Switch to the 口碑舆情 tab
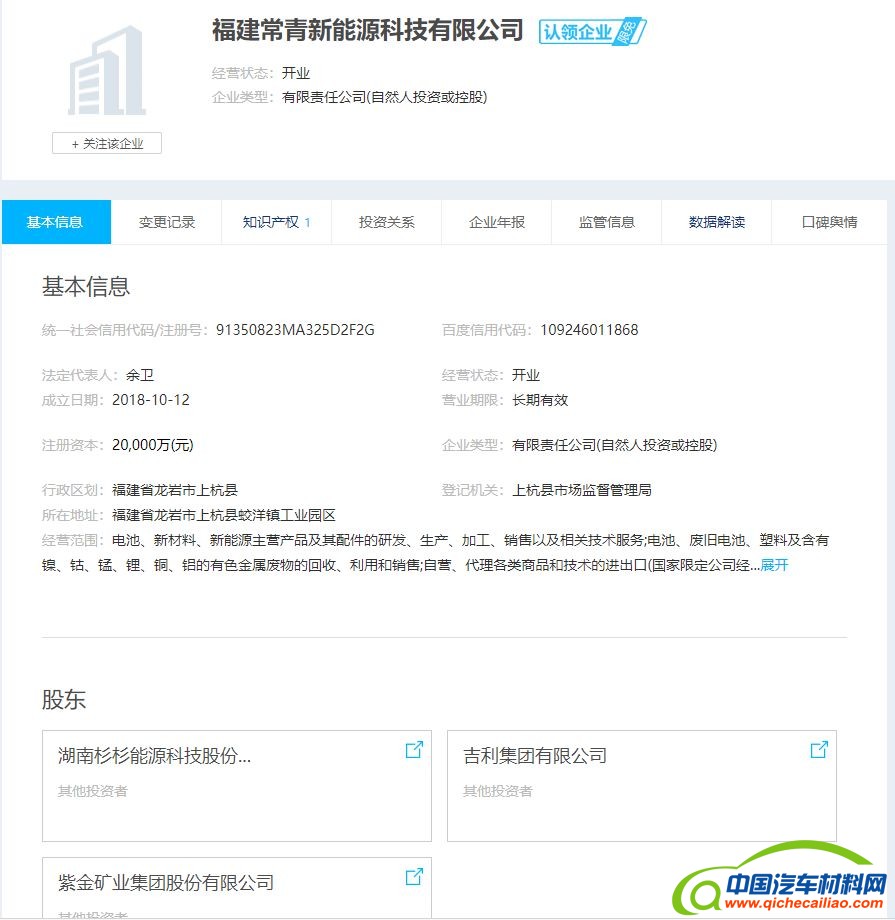895x920 pixels. pos(829,222)
